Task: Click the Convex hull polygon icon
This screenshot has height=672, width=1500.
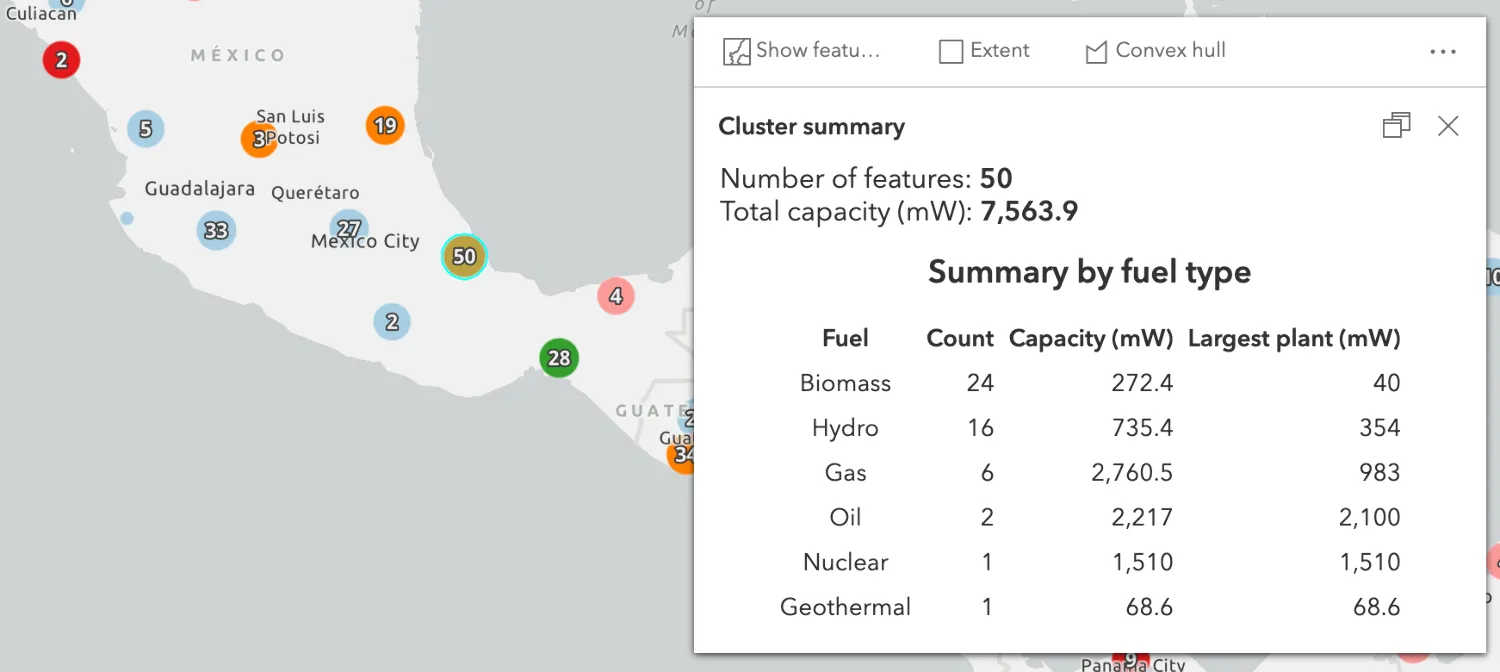Action: coord(1097,50)
